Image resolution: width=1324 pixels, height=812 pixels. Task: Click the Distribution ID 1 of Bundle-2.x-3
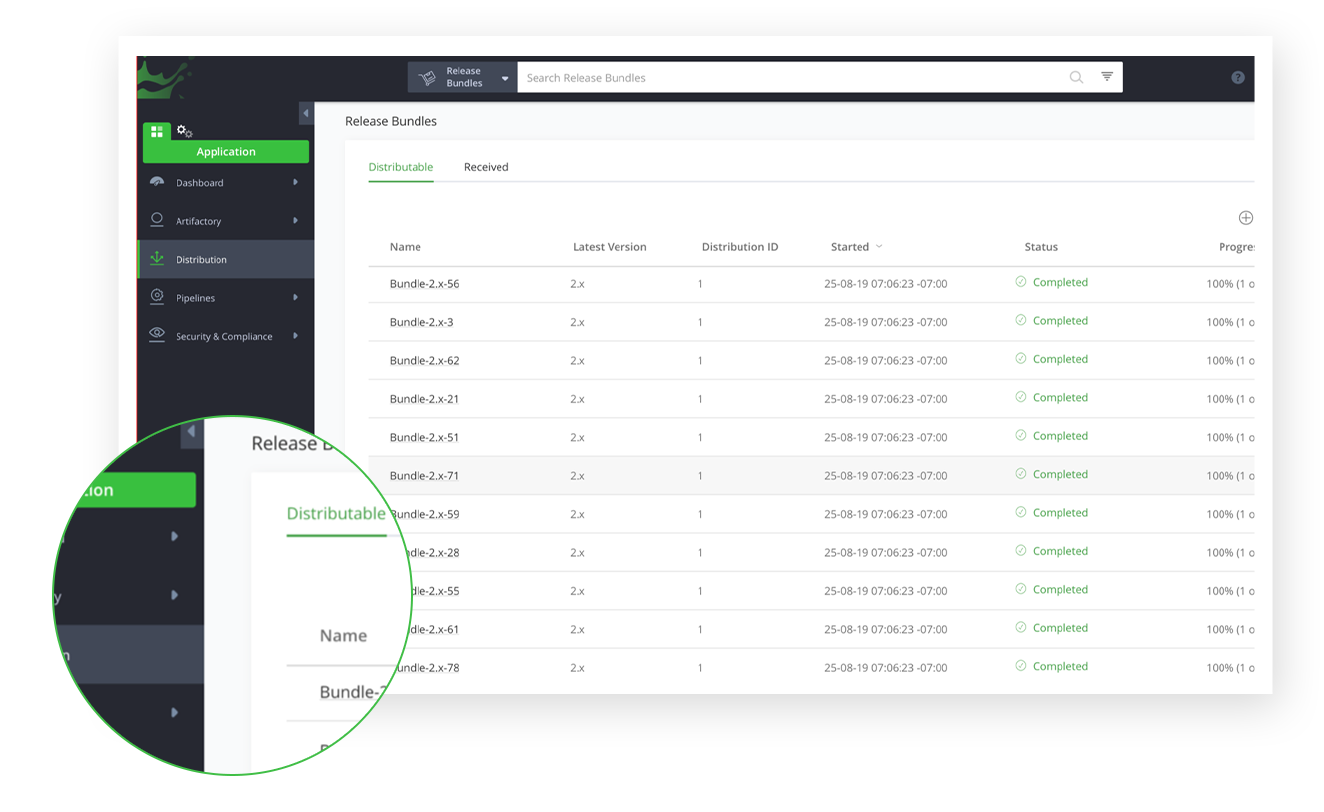700,322
